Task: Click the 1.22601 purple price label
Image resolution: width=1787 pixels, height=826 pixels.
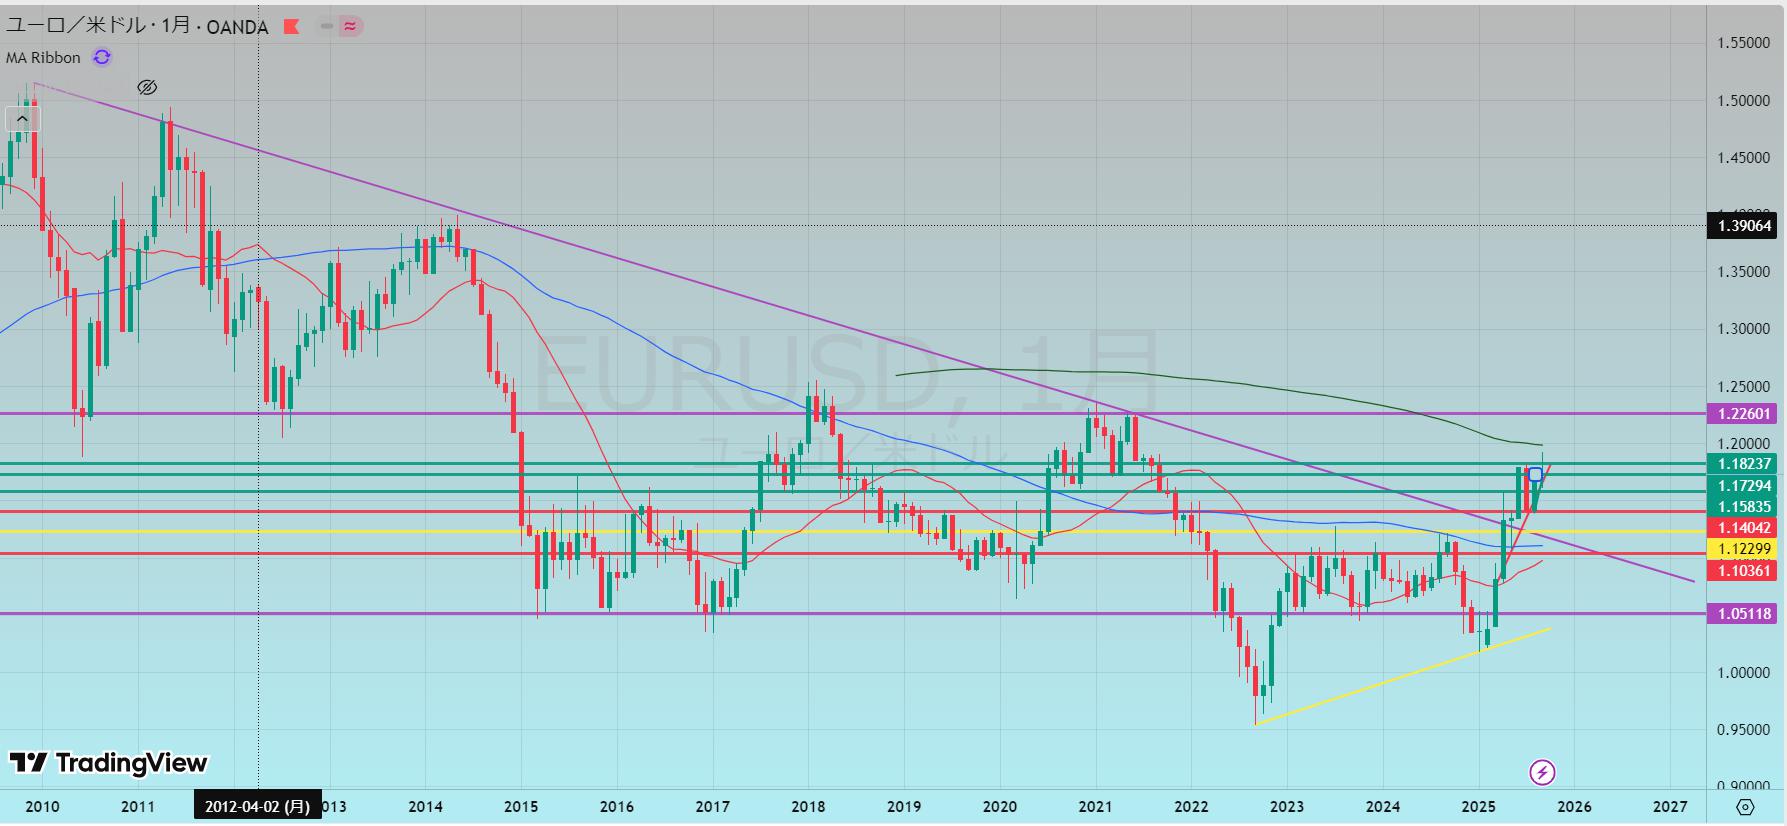Action: 1744,413
